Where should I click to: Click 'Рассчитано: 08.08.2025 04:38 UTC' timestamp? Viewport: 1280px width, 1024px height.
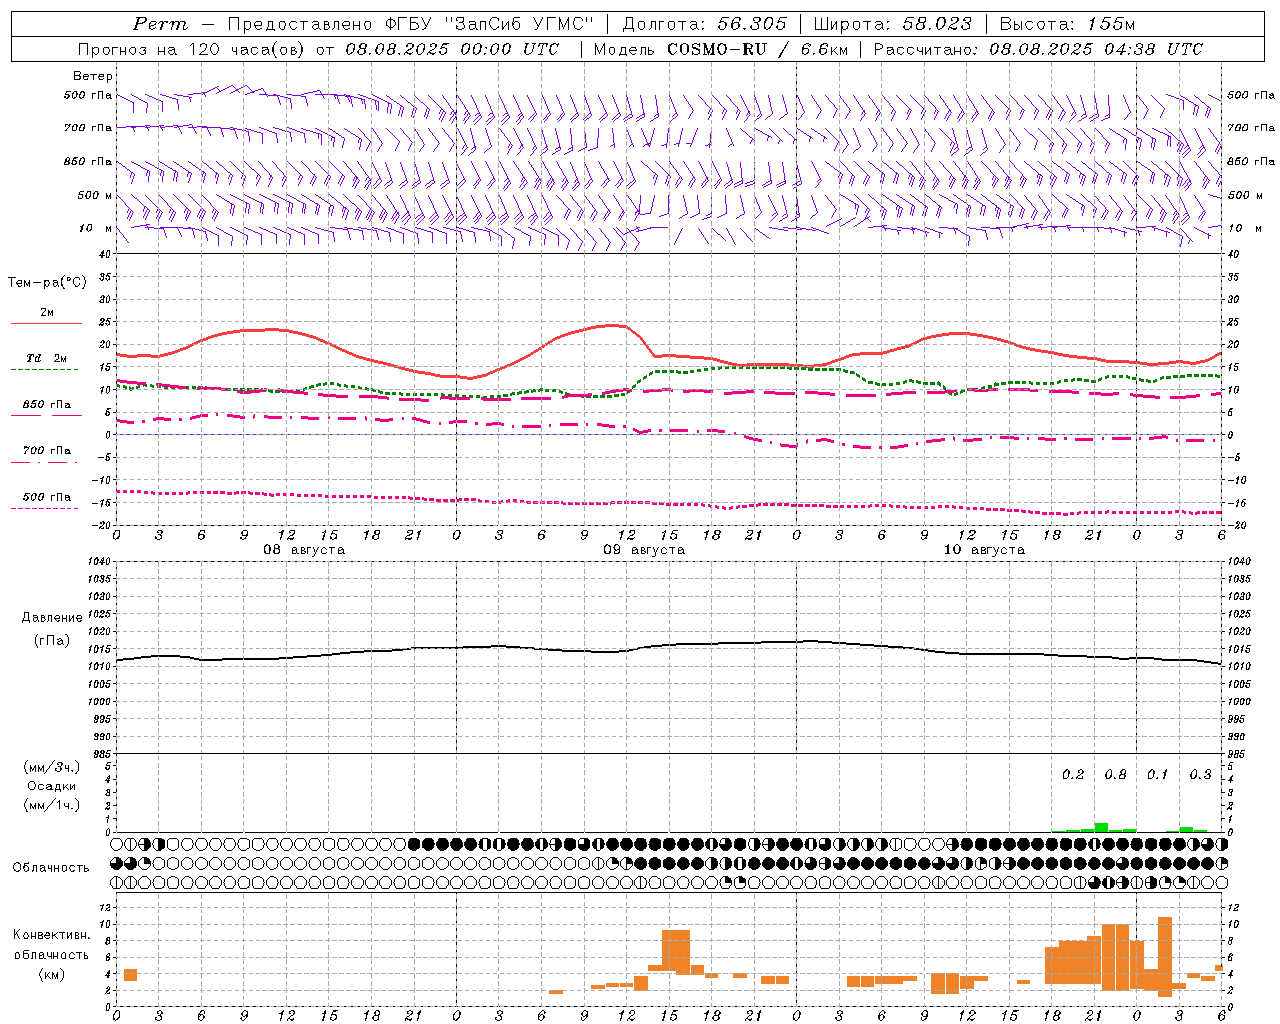point(1038,49)
